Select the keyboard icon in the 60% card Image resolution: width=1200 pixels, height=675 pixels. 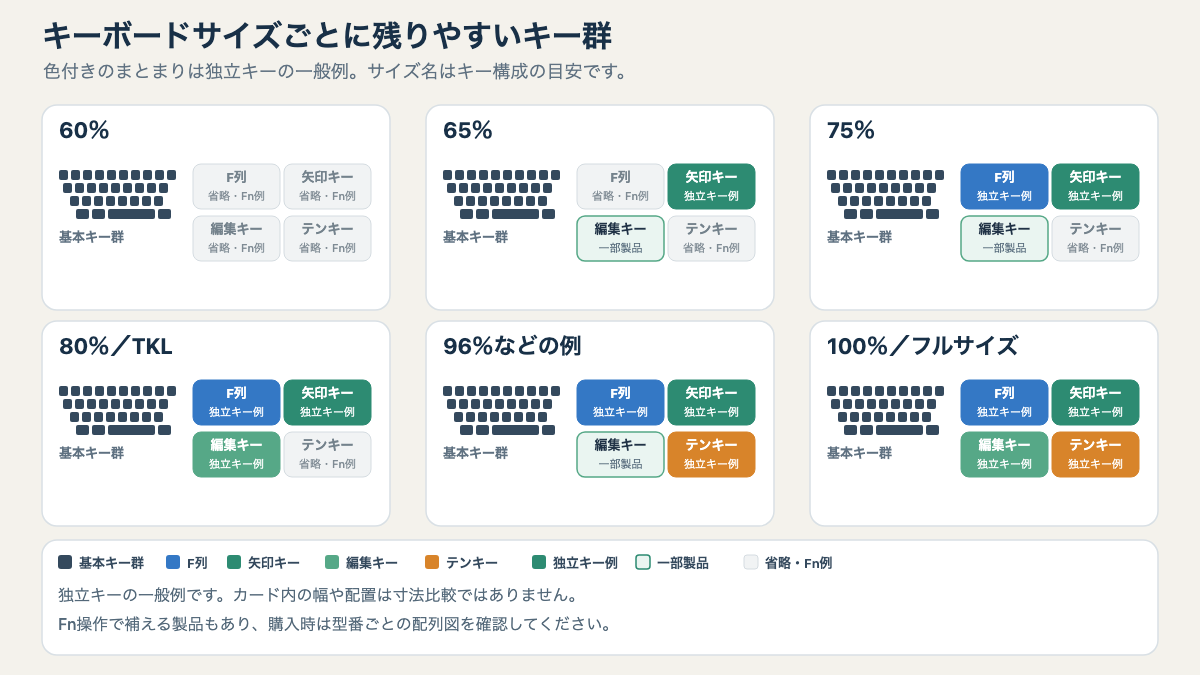tap(117, 194)
